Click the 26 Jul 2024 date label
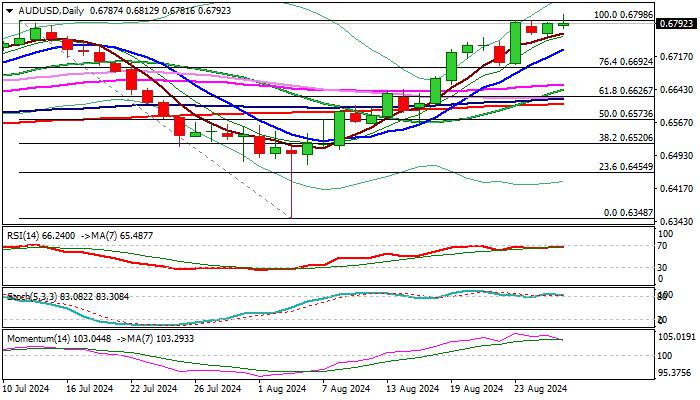This screenshot has width=700, height=400. pyautogui.click(x=218, y=388)
